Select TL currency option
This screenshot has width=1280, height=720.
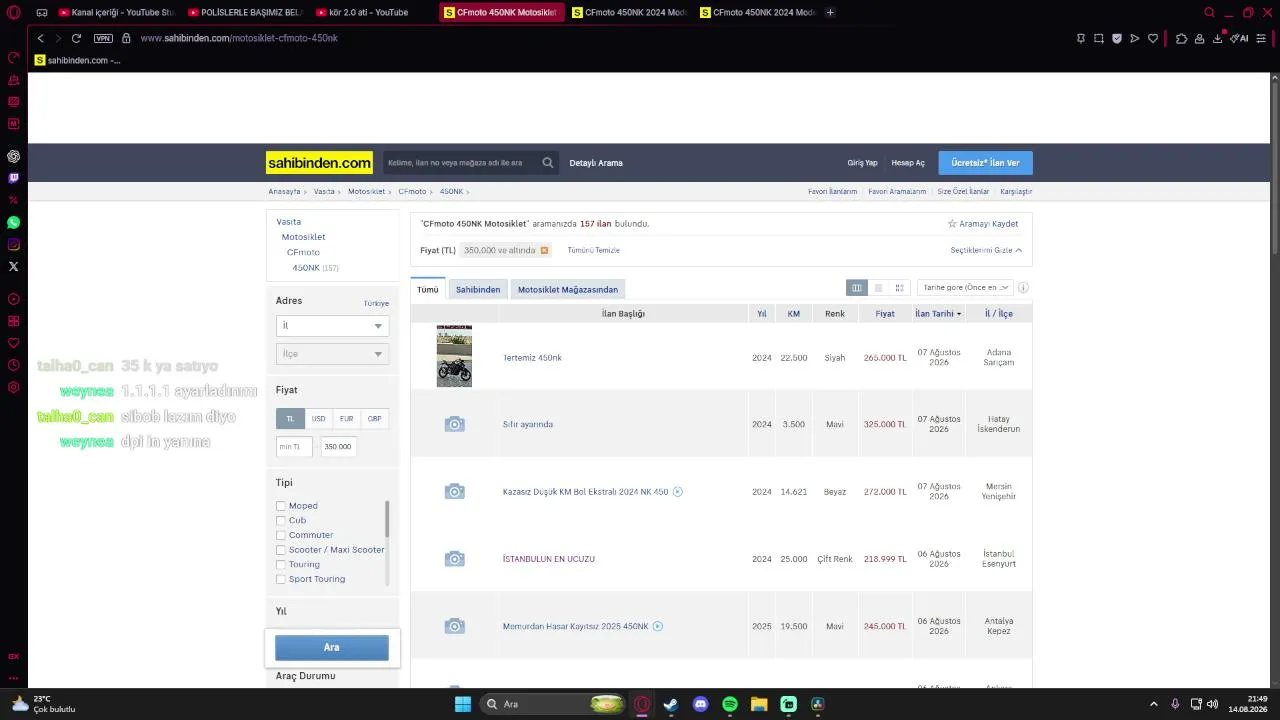click(x=290, y=419)
